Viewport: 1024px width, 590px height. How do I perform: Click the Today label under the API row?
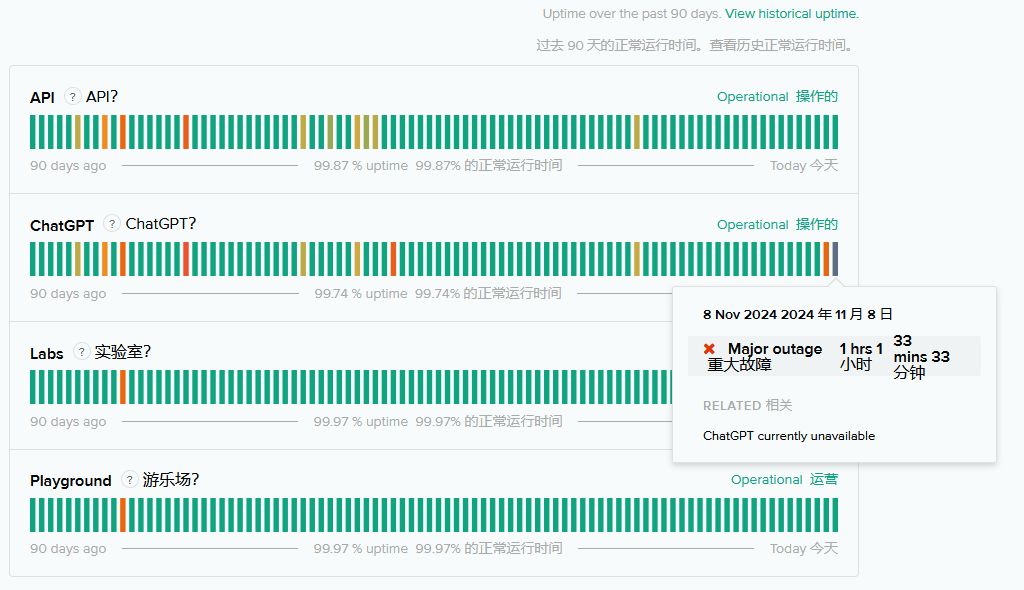(x=787, y=166)
